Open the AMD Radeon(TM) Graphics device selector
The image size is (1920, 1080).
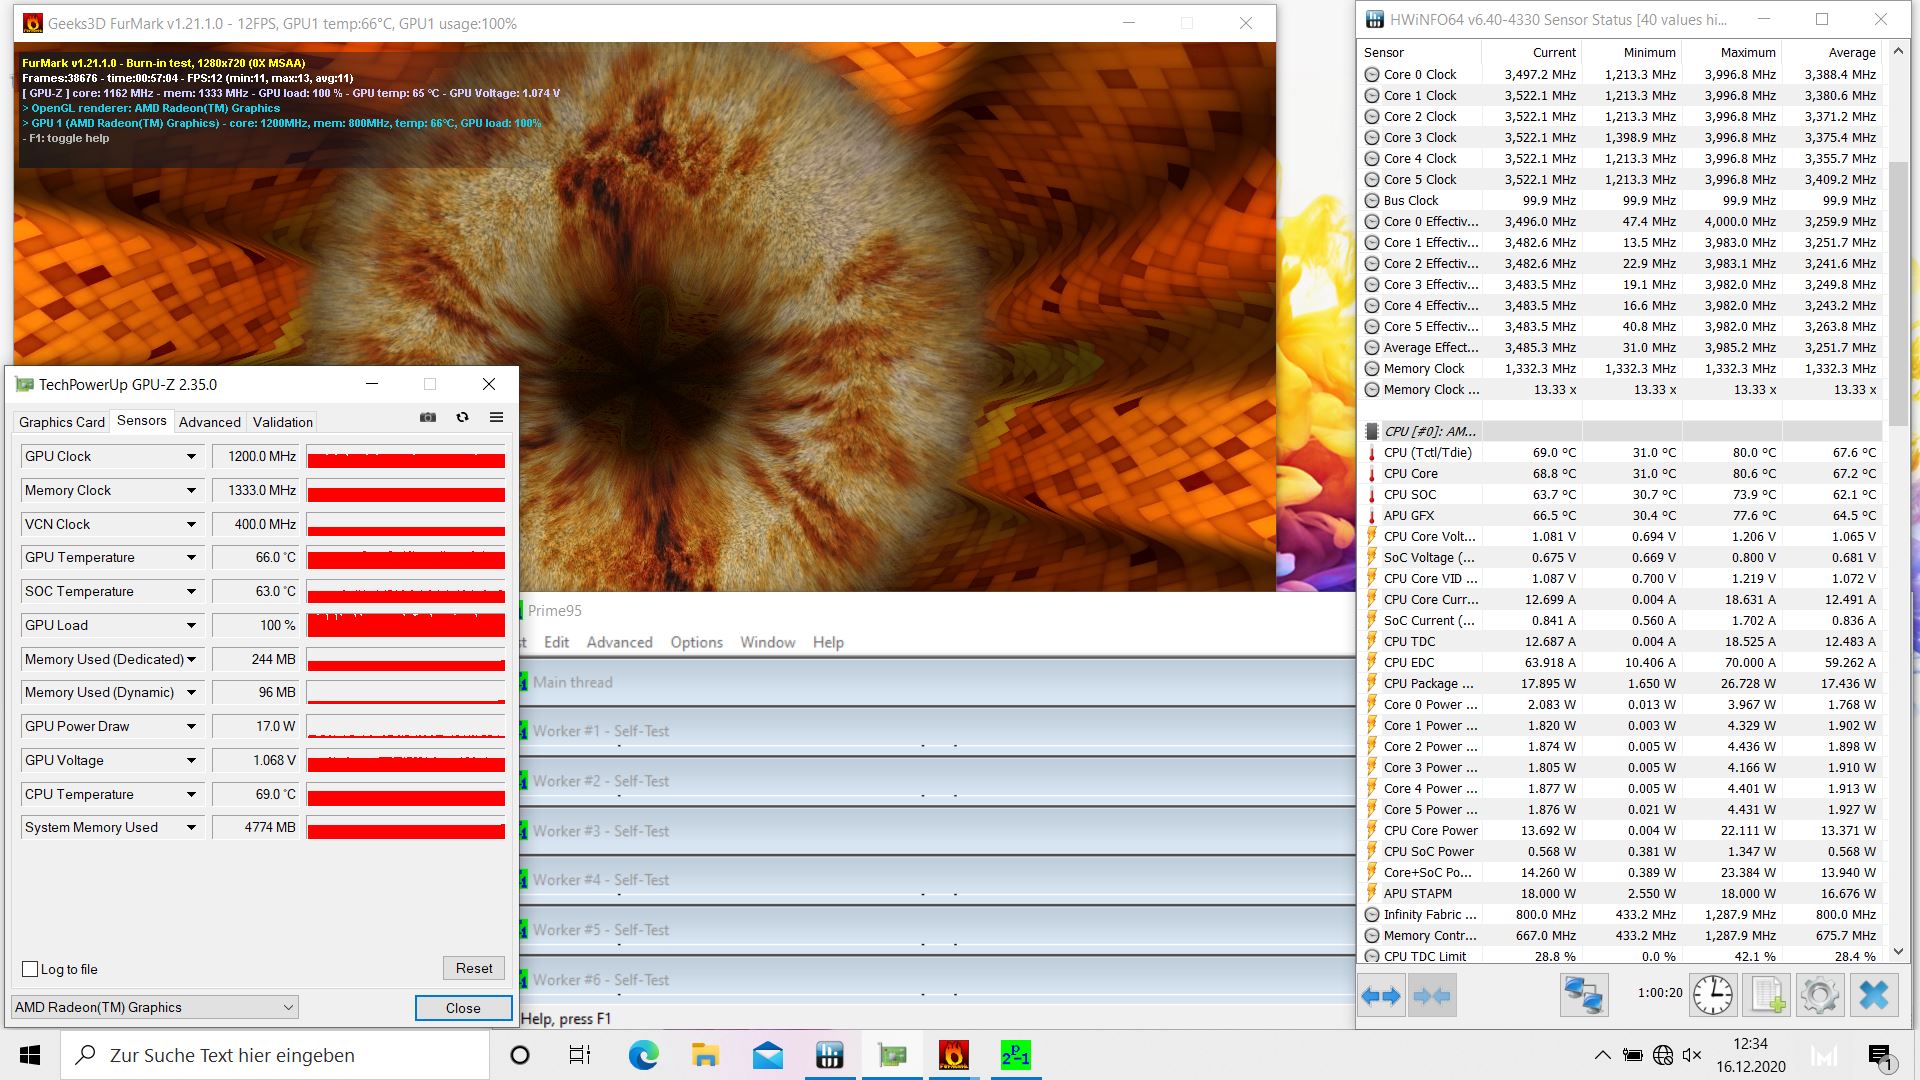155,1007
